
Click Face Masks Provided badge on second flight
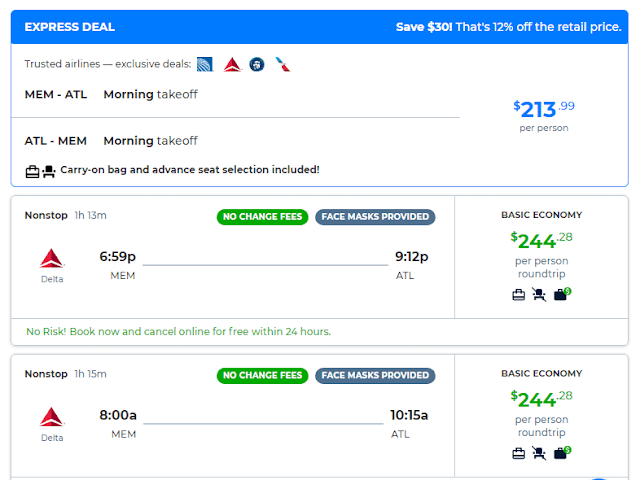coord(375,376)
